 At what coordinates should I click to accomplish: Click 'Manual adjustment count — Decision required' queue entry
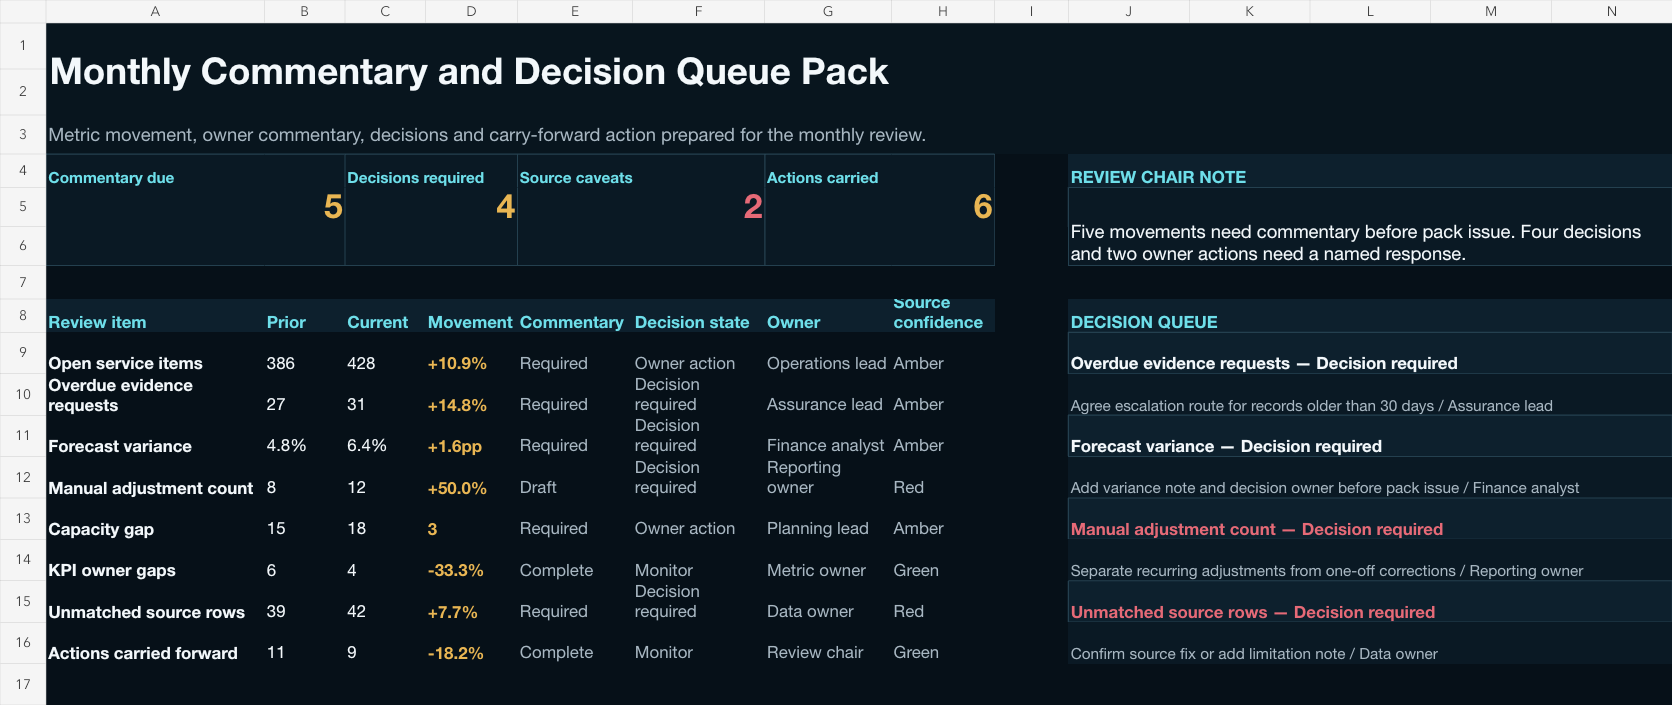pyautogui.click(x=1257, y=529)
